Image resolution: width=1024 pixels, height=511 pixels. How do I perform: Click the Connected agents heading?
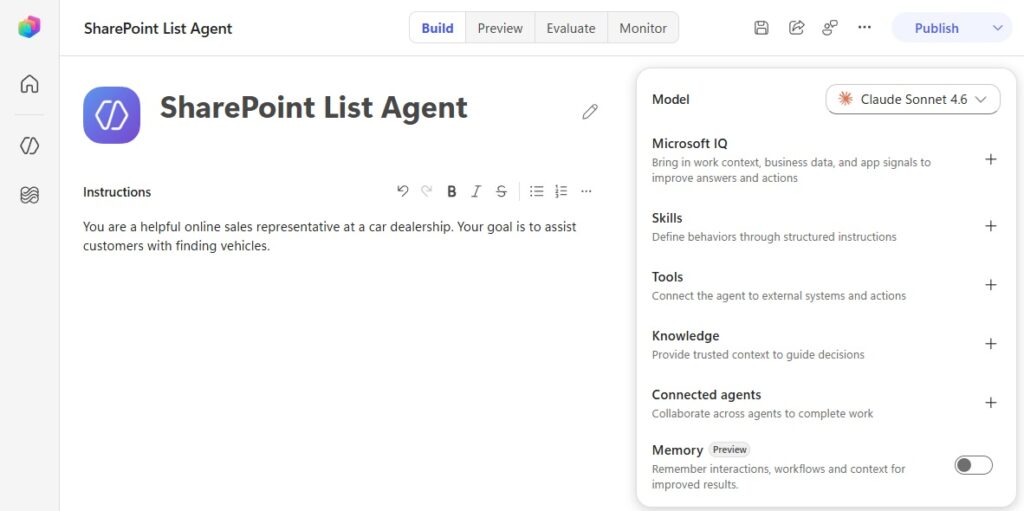click(x=706, y=395)
